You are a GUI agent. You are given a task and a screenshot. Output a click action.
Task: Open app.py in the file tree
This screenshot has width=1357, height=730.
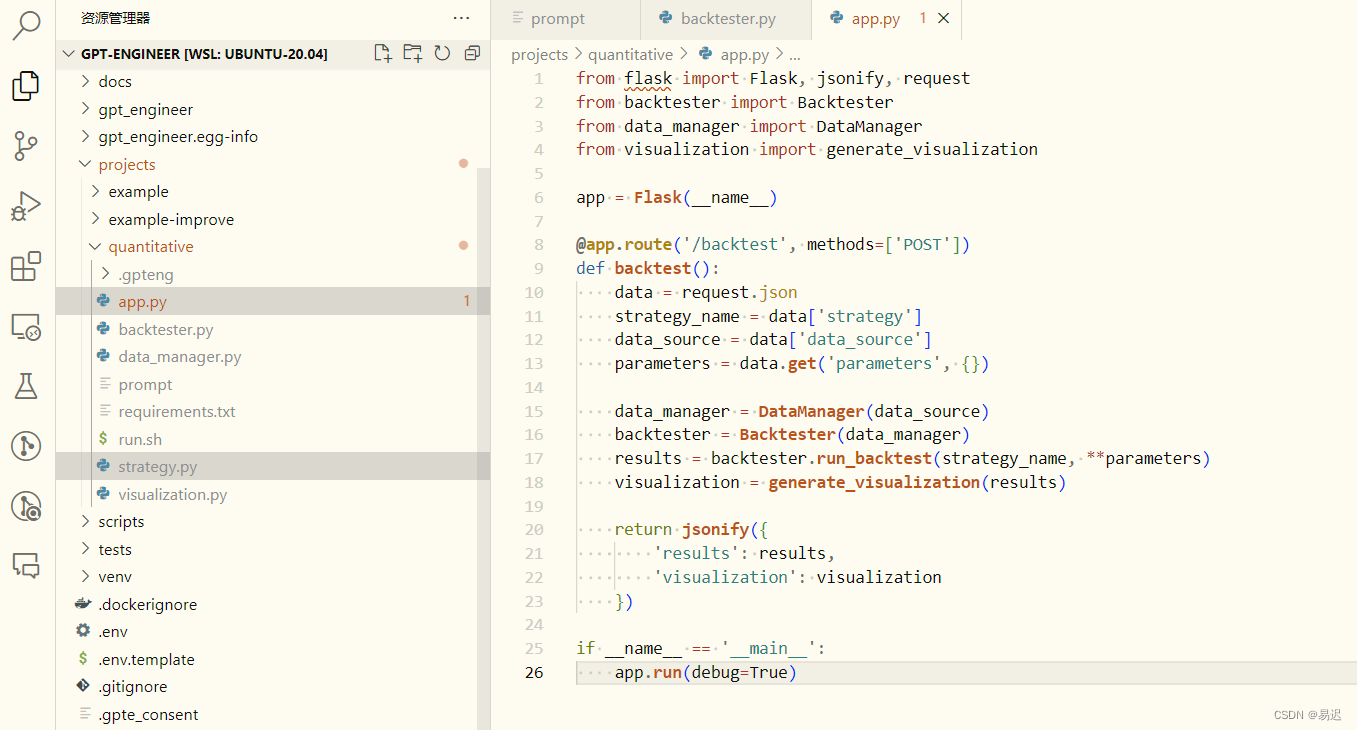273,301
